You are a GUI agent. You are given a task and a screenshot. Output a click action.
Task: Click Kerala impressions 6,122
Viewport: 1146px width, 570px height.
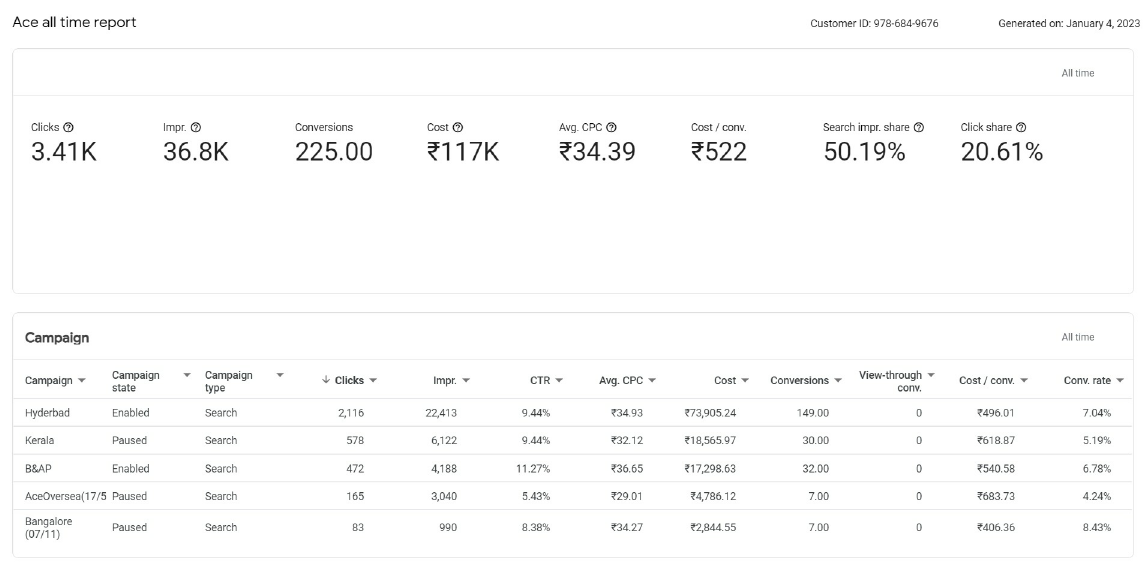click(444, 441)
